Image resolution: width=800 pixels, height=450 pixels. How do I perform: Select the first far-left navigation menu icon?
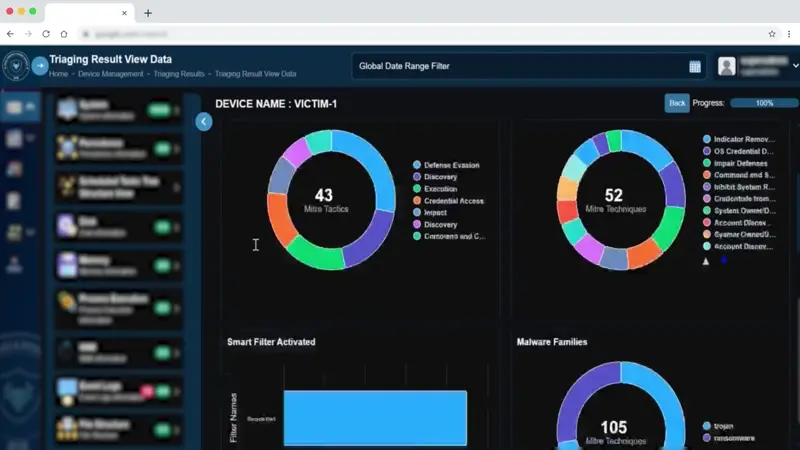(14, 107)
